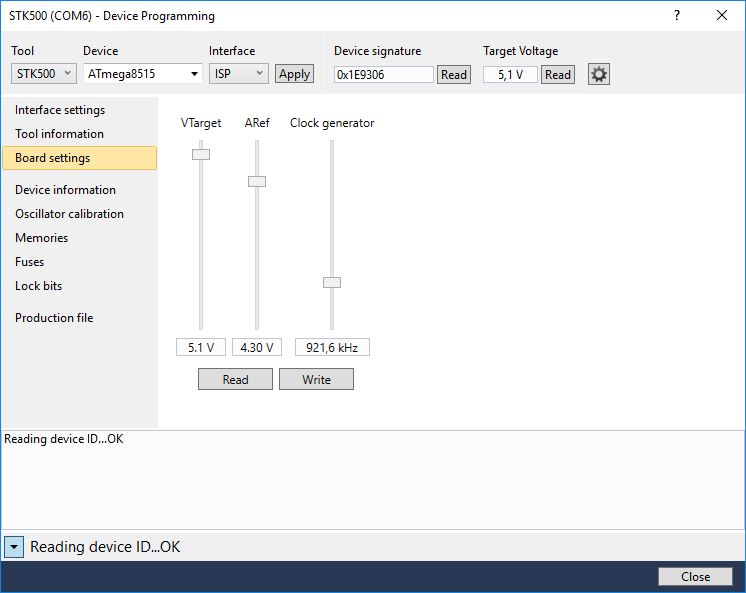This screenshot has width=746, height=593.
Task: Click the Clock generator label
Action: [332, 123]
